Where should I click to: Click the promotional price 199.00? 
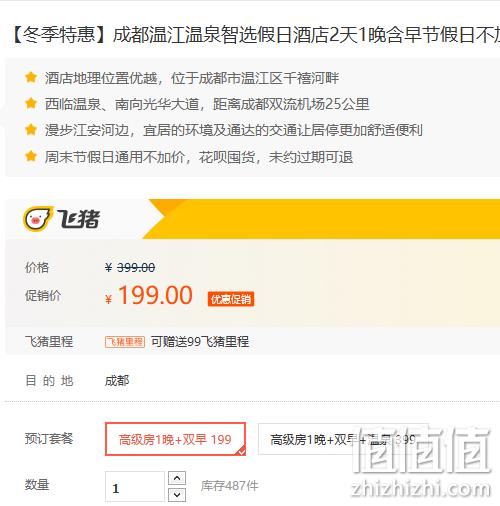point(155,295)
